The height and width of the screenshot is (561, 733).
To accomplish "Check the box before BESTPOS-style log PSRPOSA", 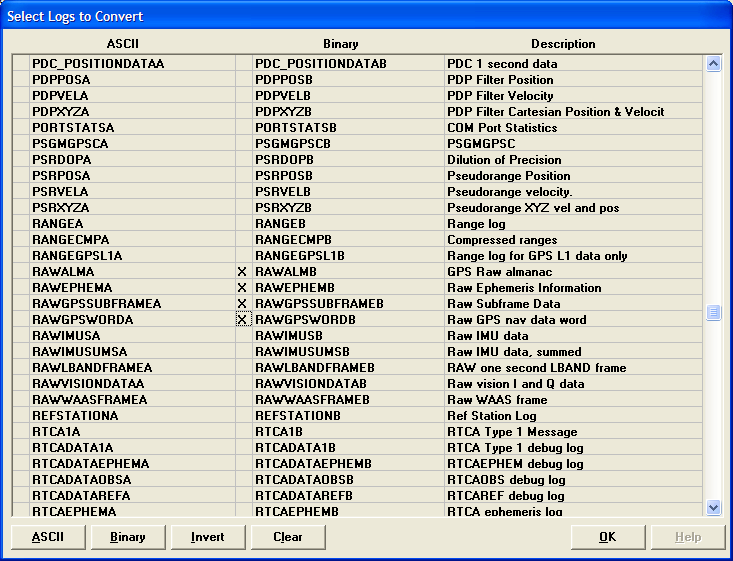I will pos(20,176).
